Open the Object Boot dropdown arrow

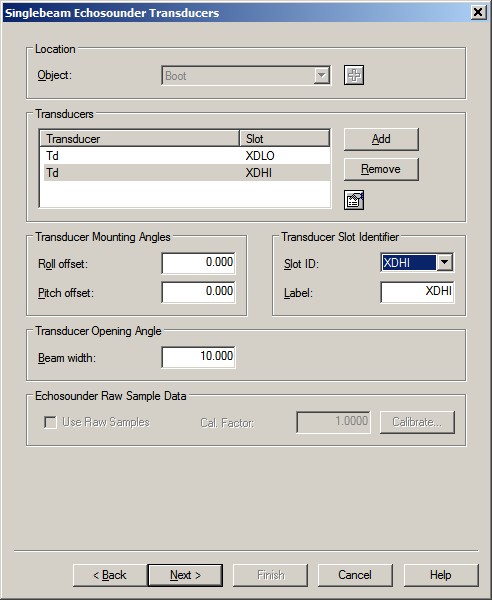pyautogui.click(x=322, y=75)
